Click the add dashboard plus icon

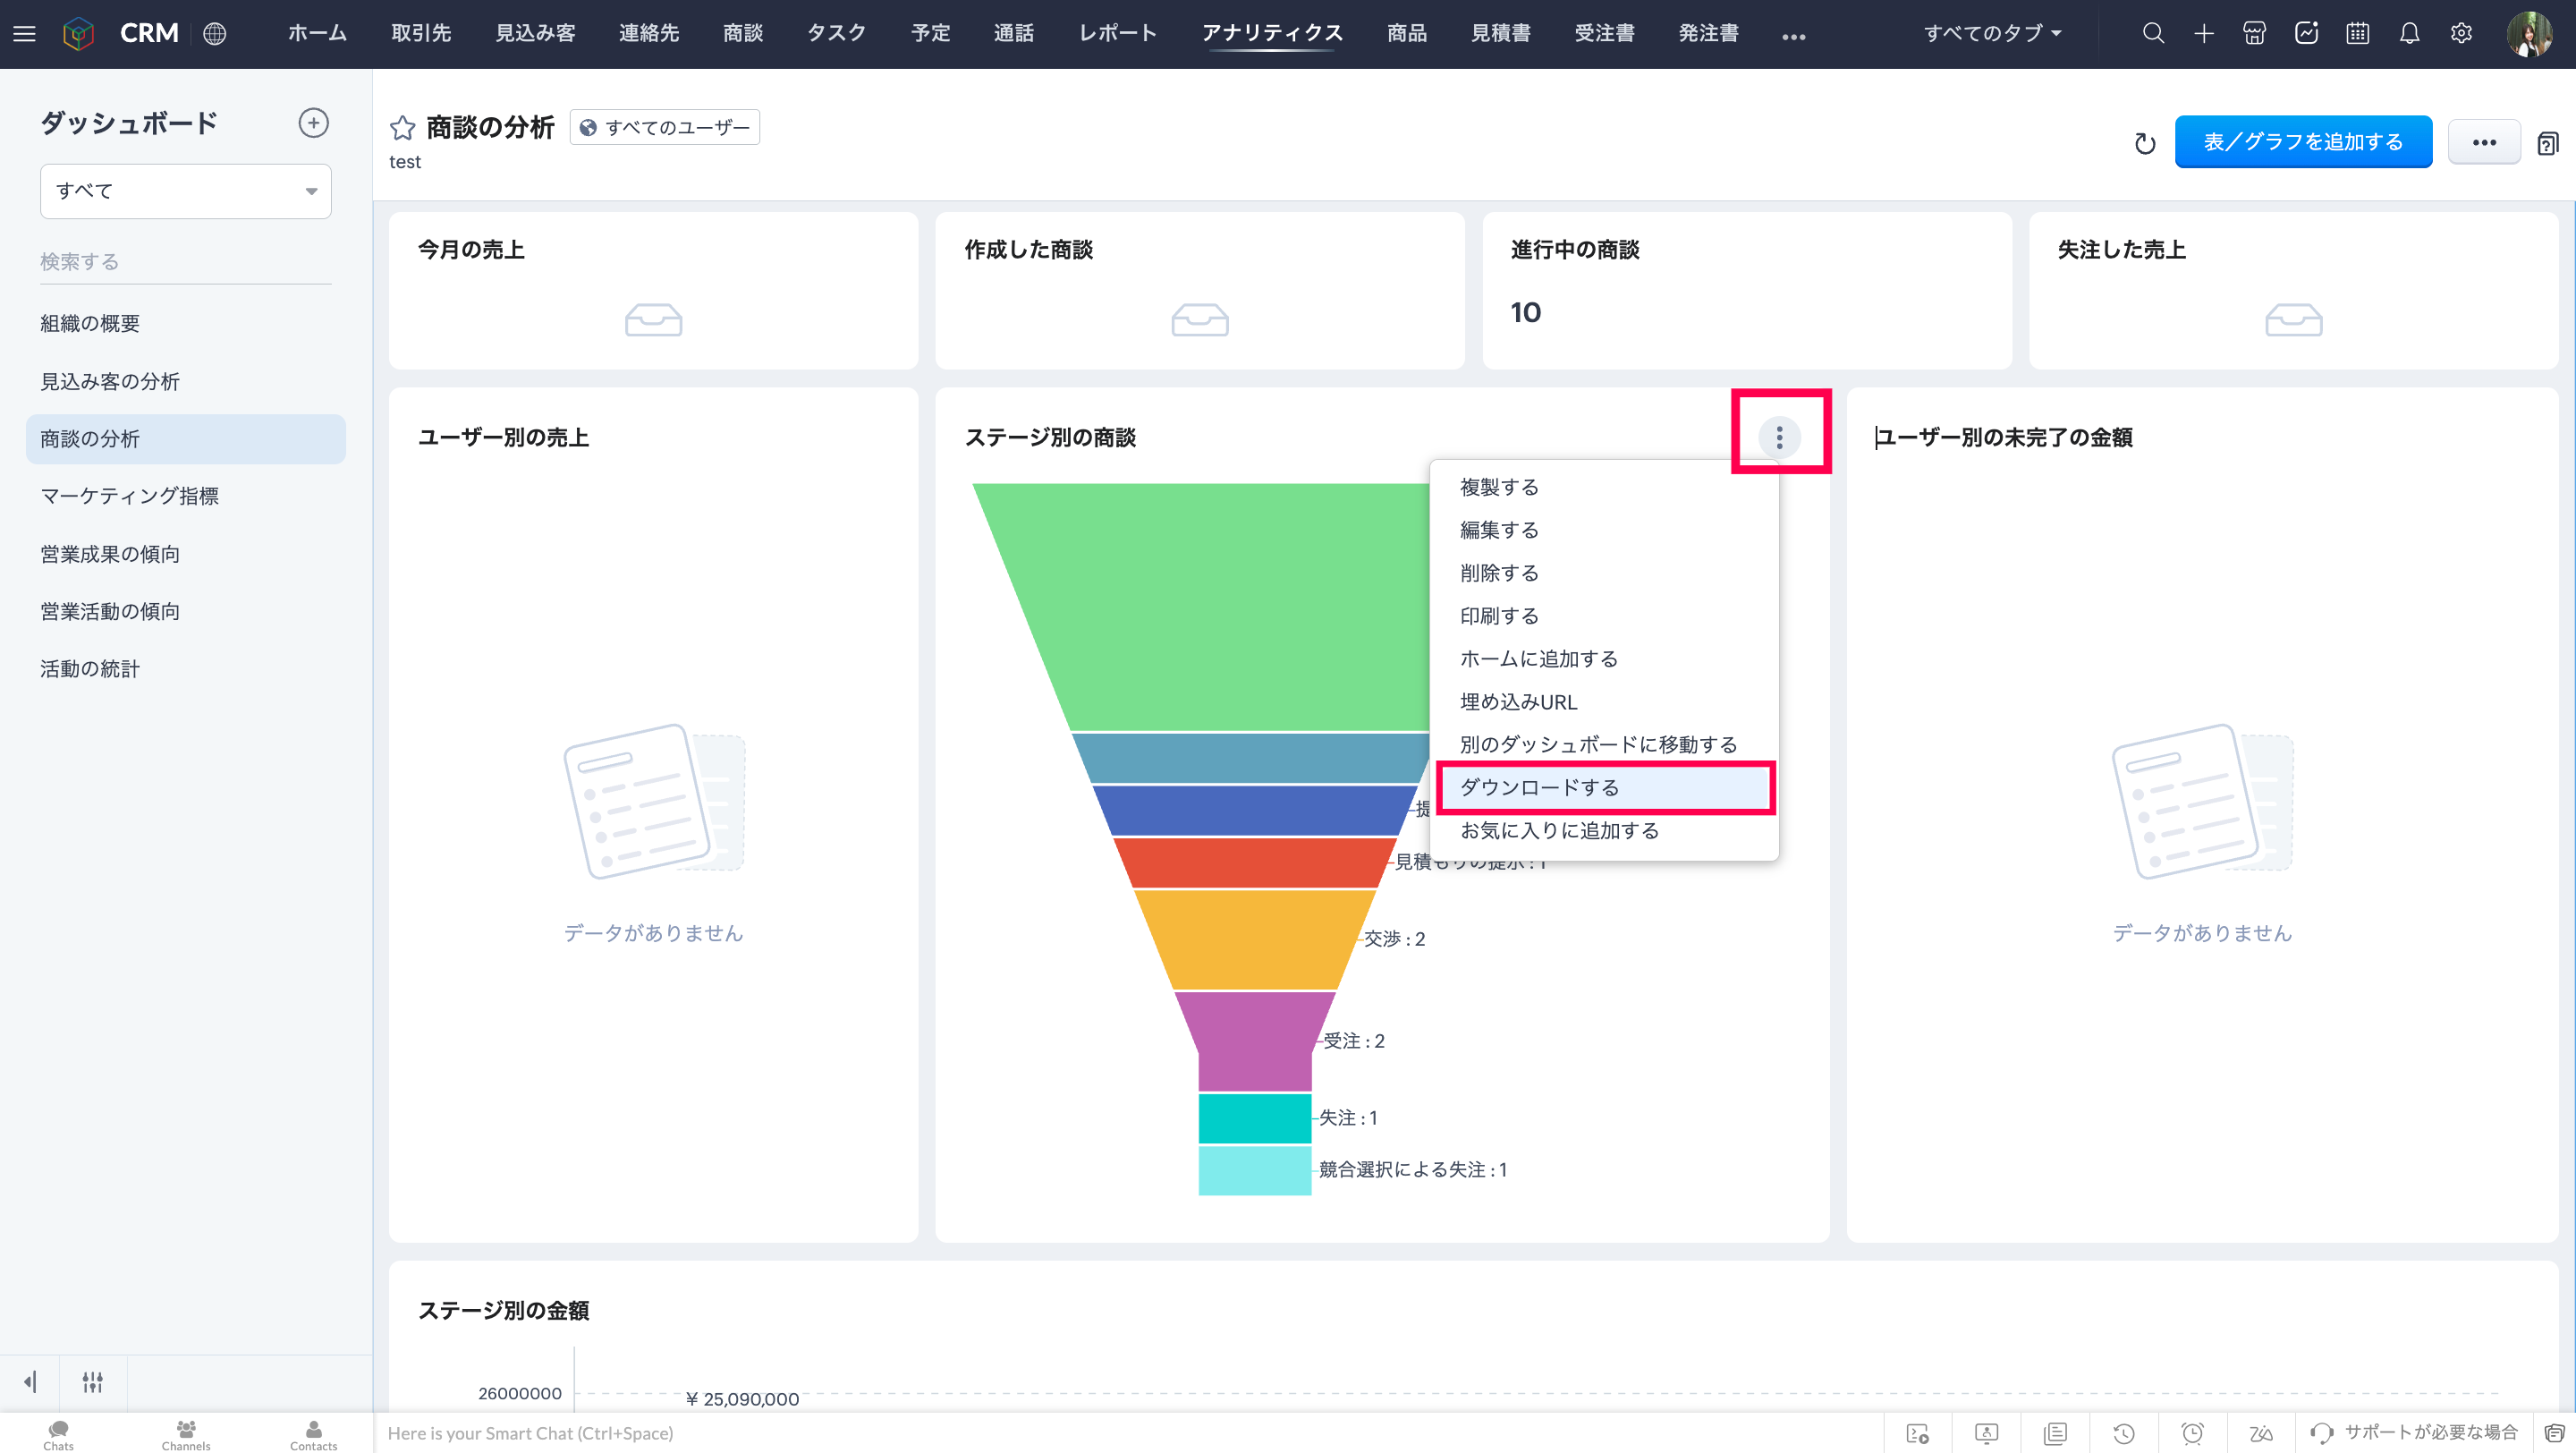coord(313,123)
